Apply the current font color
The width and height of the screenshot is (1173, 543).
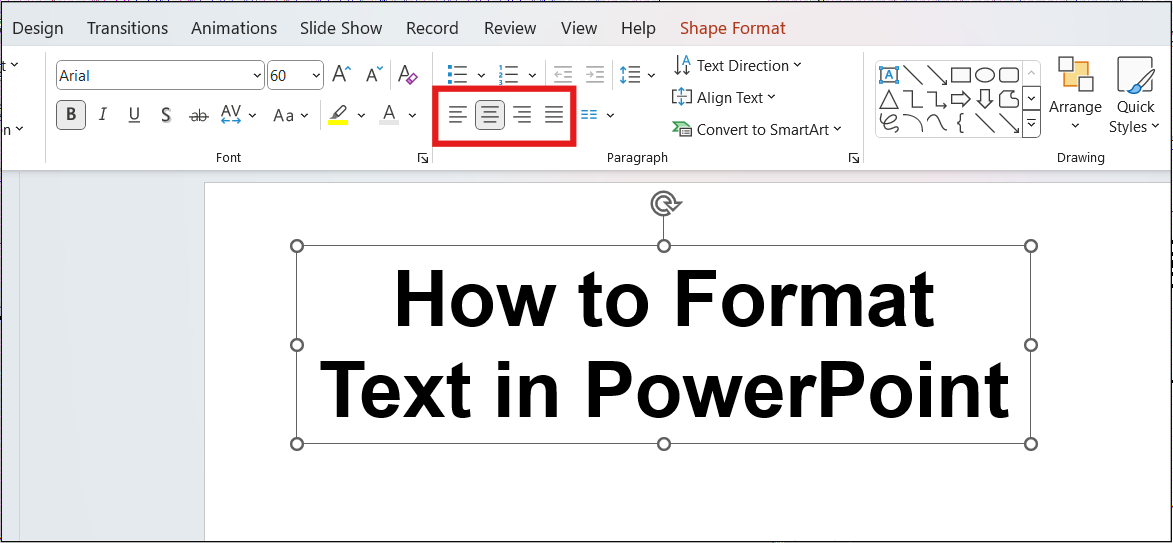[x=389, y=114]
